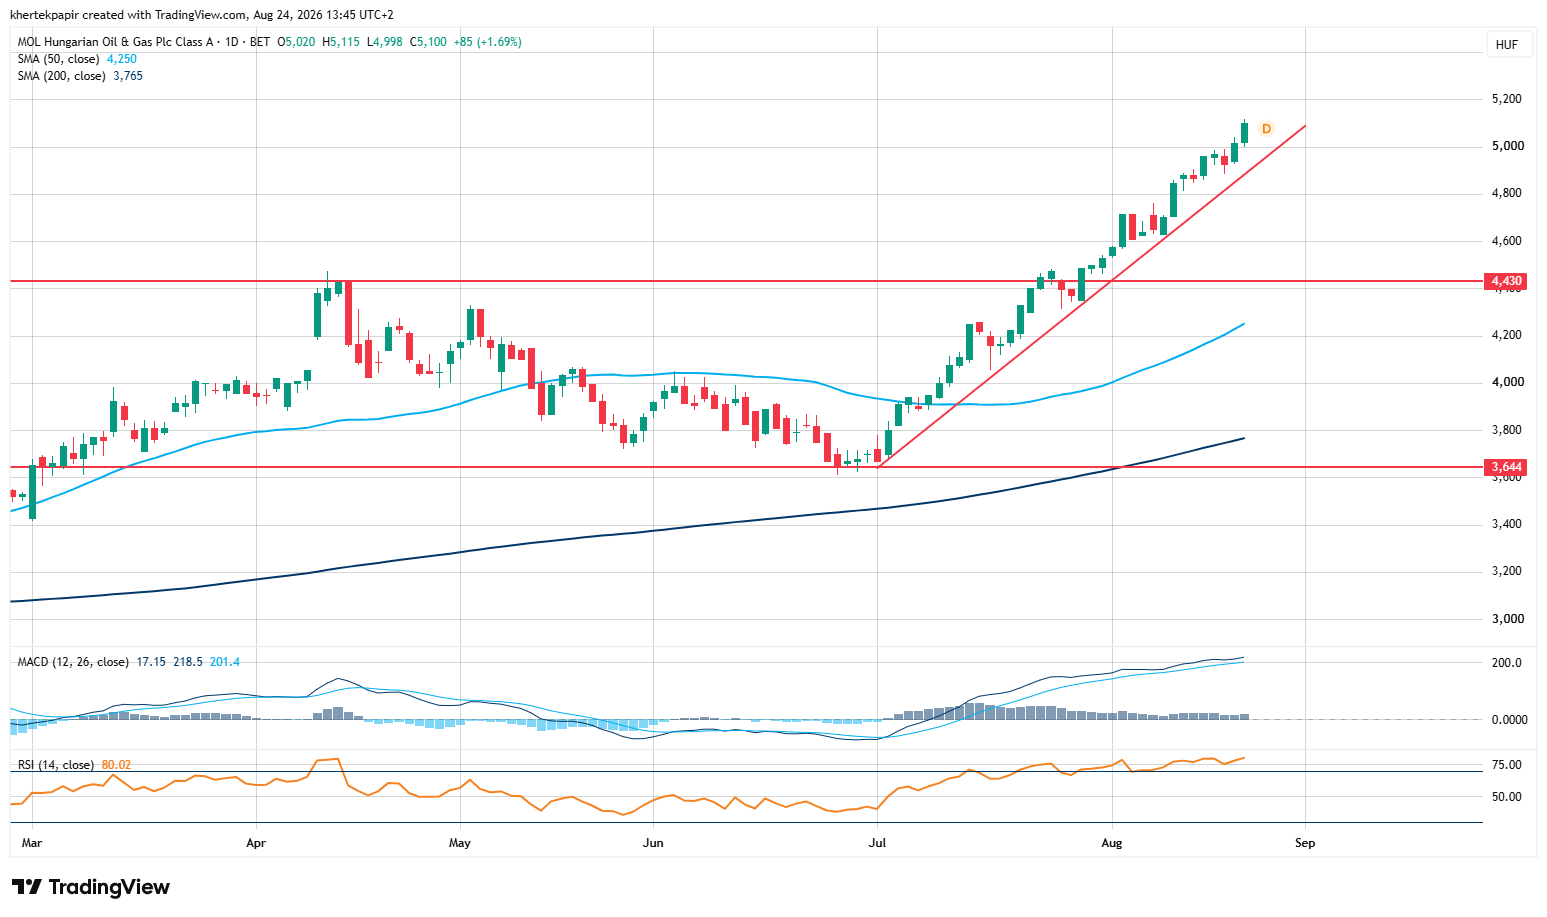Select the SMA (200, close) legend entry
1547x917 pixels.
(x=61, y=76)
